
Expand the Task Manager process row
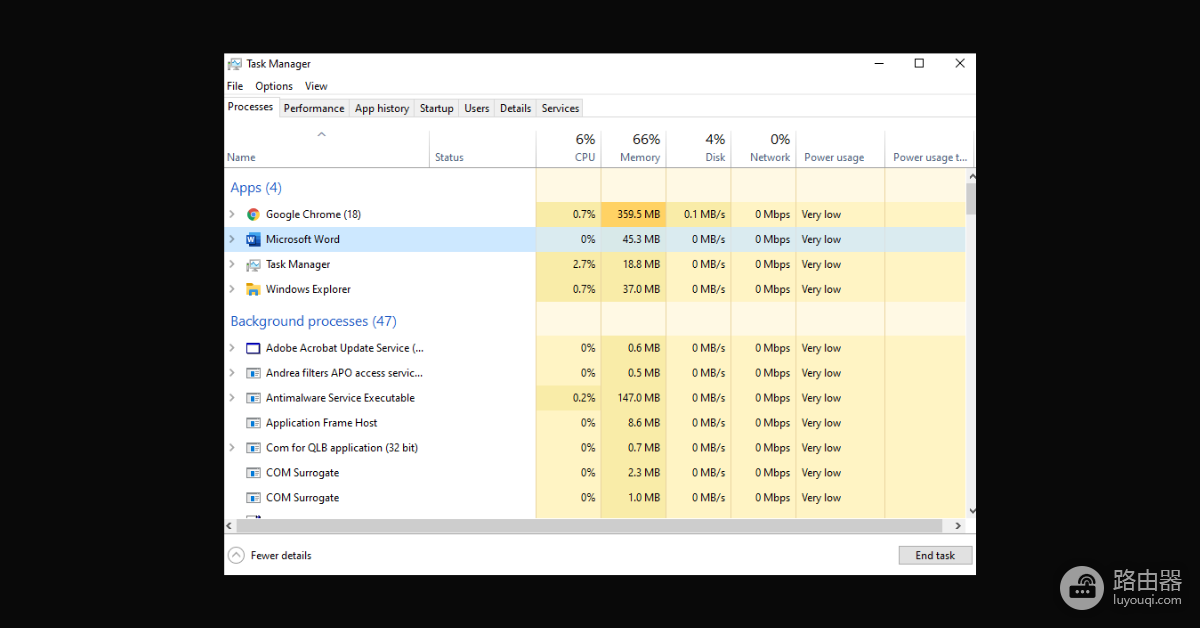click(232, 264)
